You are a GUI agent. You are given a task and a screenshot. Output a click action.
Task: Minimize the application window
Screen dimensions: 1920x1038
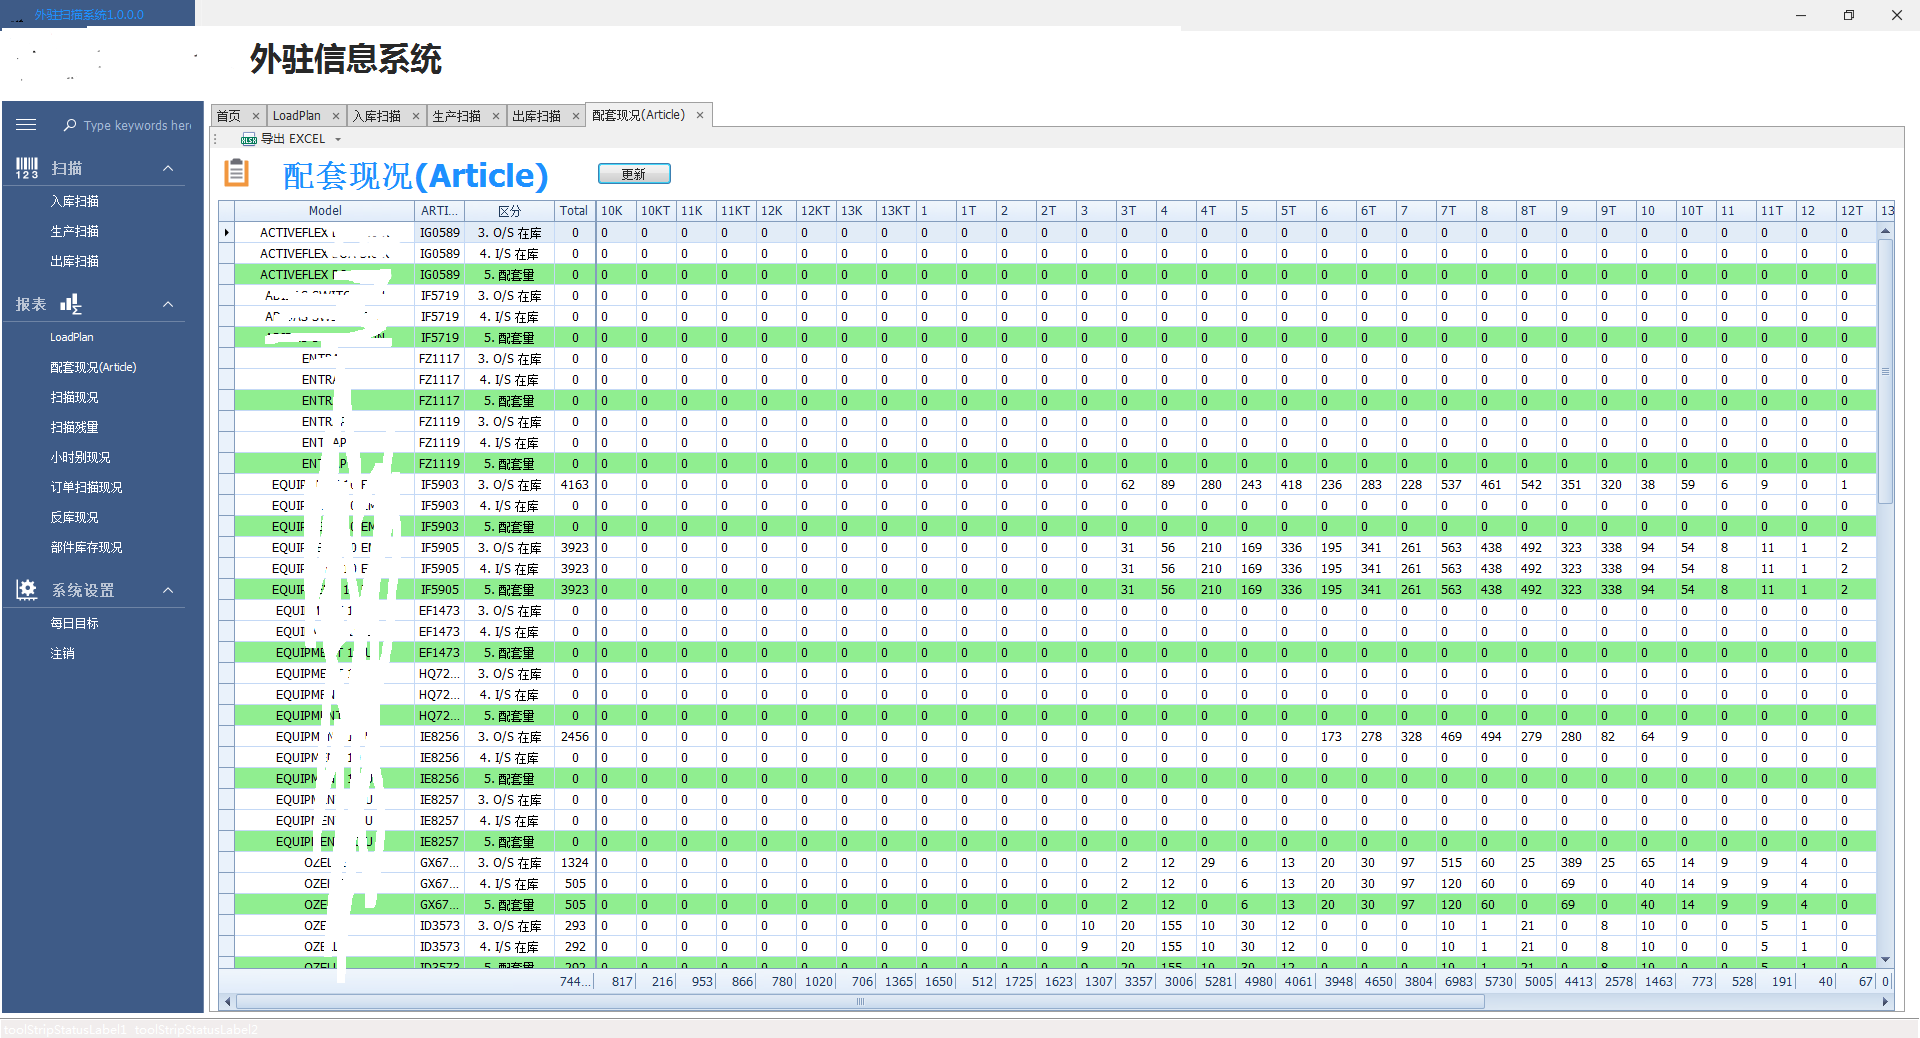pyautogui.click(x=1801, y=15)
